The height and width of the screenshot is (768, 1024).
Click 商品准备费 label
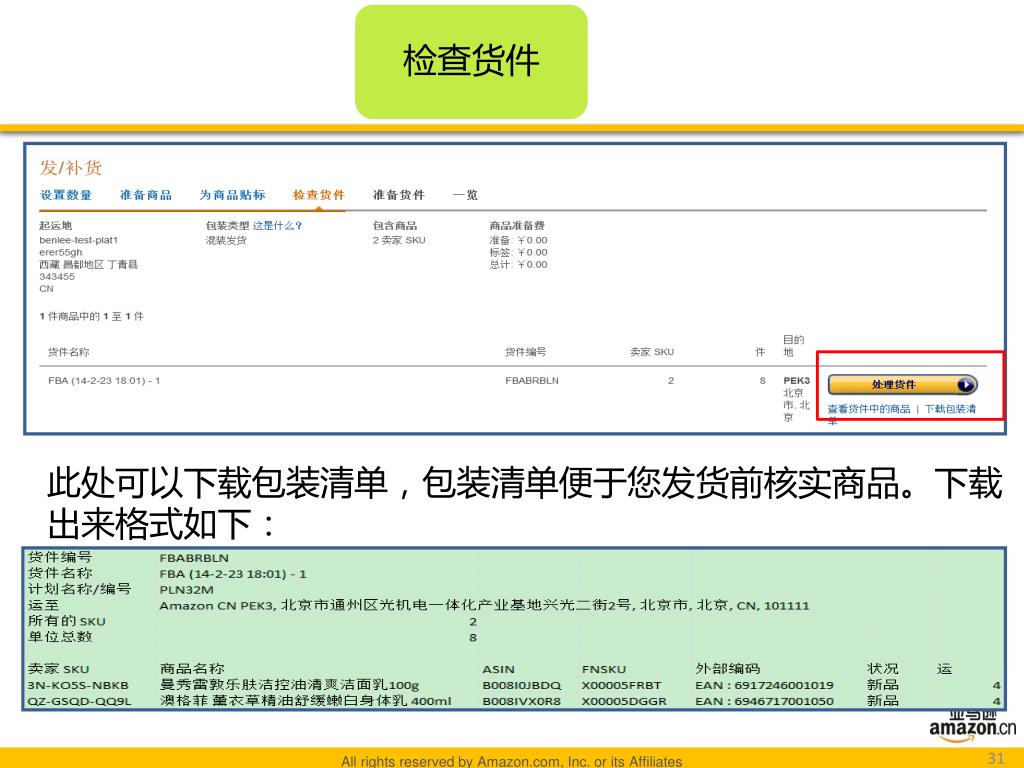(517, 225)
